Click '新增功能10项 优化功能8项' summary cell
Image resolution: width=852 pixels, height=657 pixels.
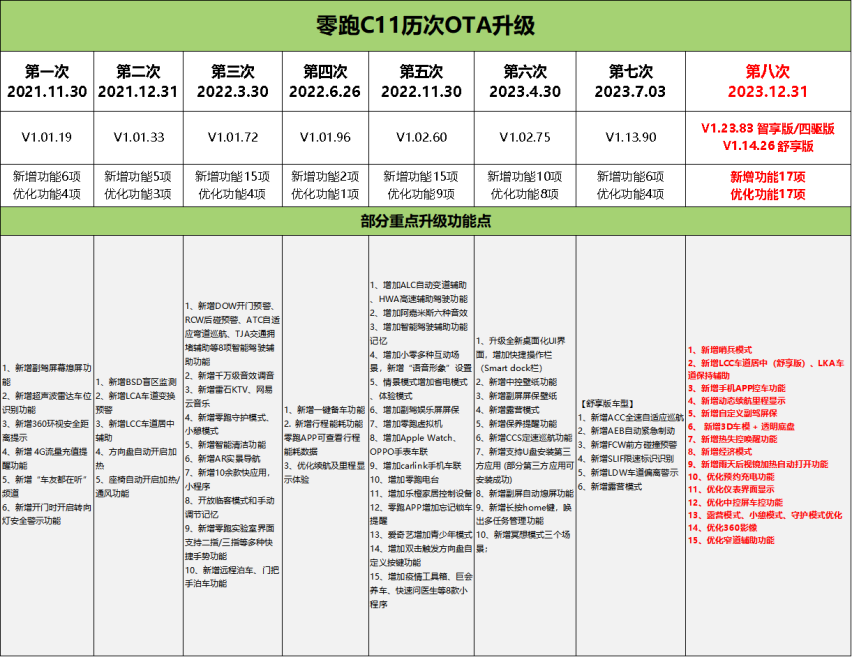point(525,185)
